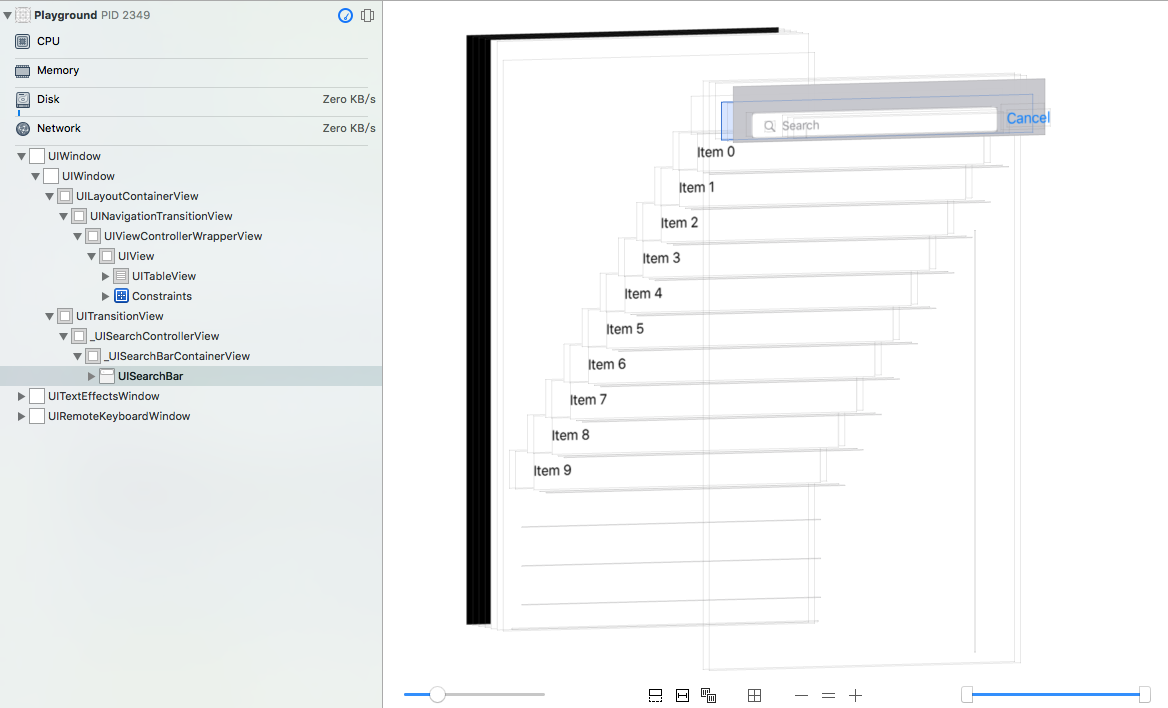Click the view-hierarchy icon next to the gauge
Image resolution: width=1168 pixels, height=708 pixels.
pos(367,15)
